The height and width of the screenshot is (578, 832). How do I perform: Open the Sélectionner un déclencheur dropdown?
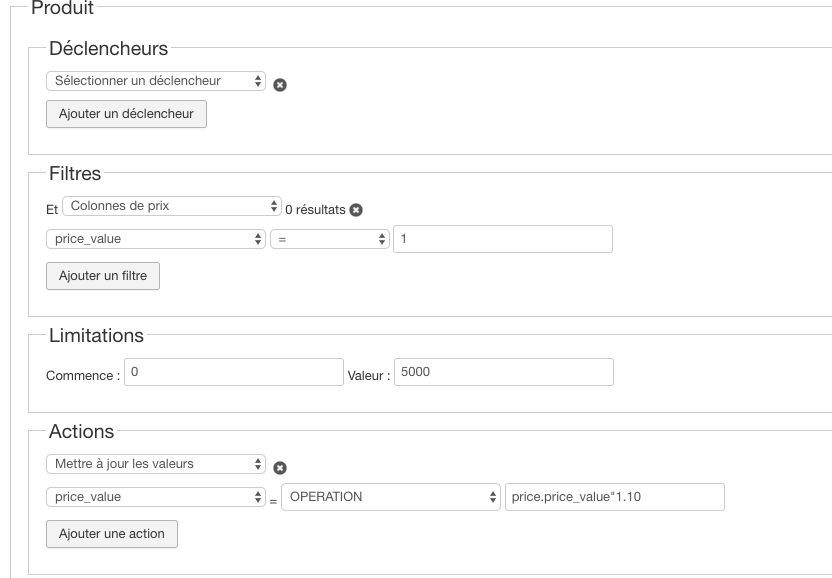[156, 81]
